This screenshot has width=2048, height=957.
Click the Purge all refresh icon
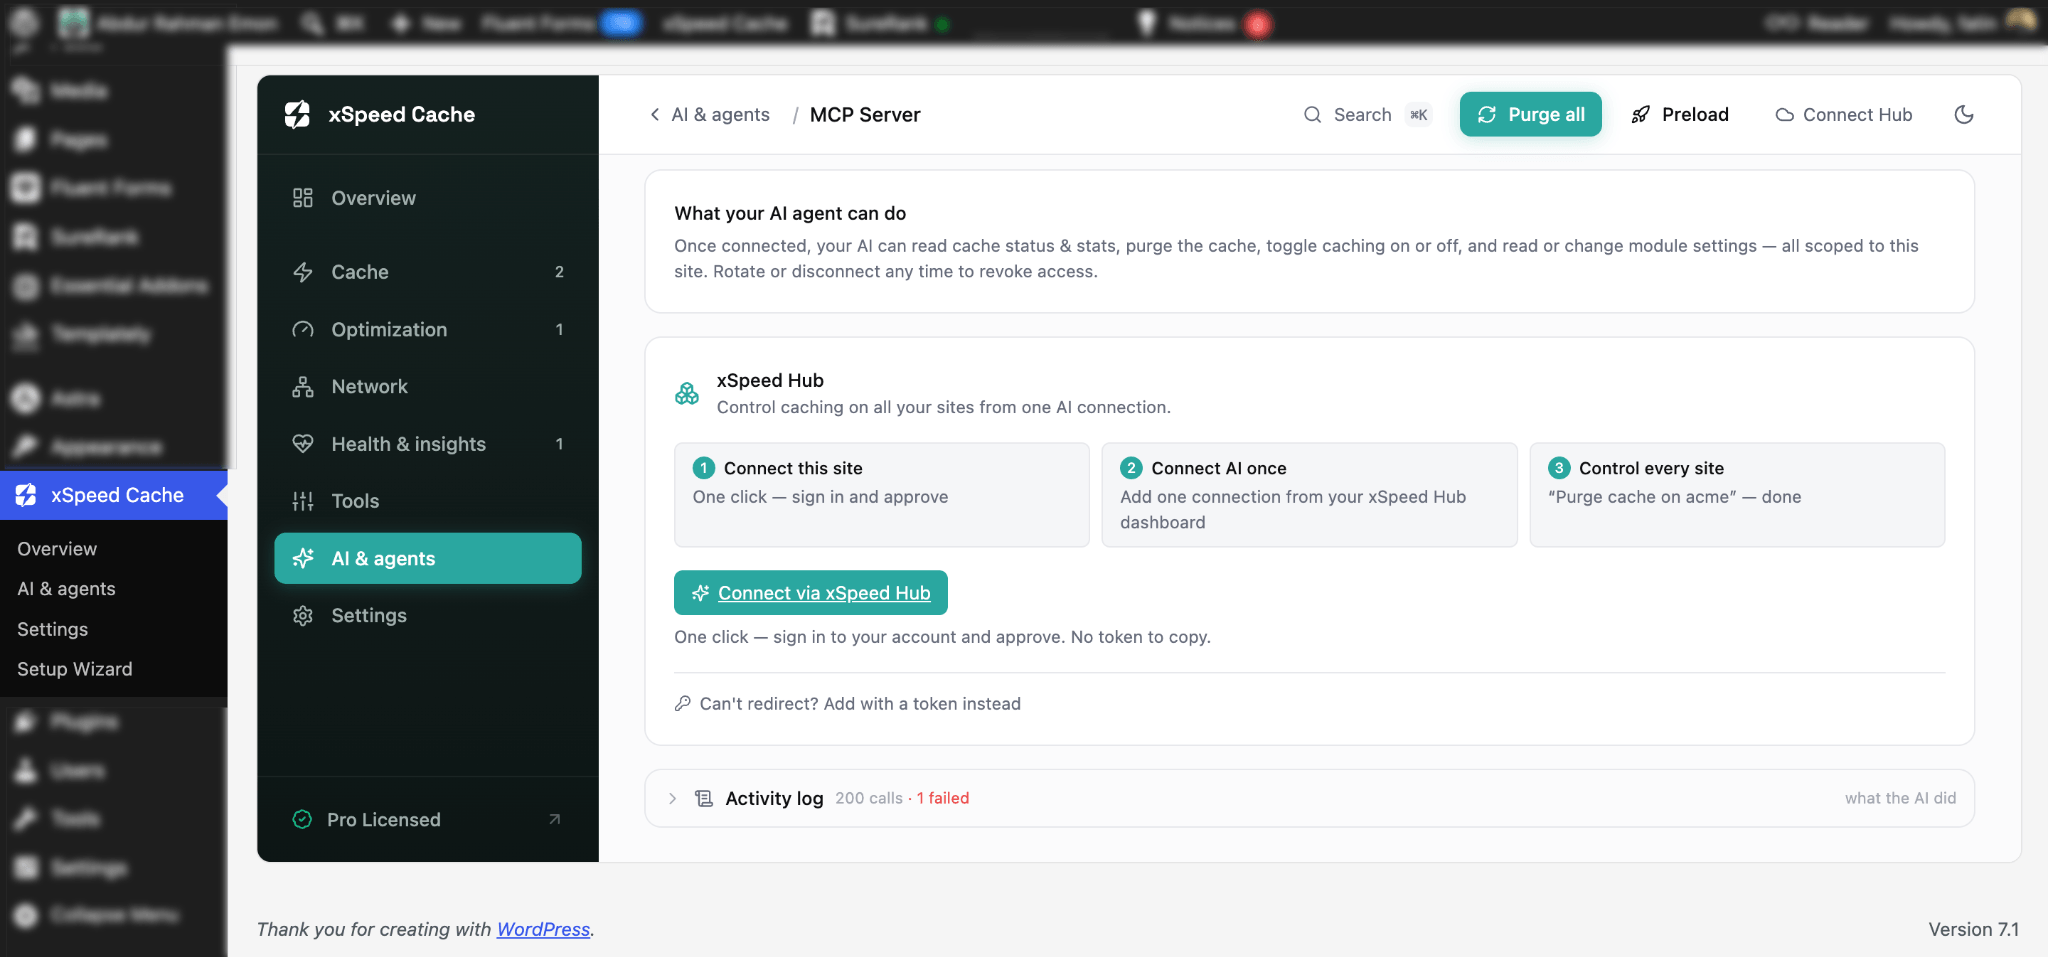point(1487,115)
